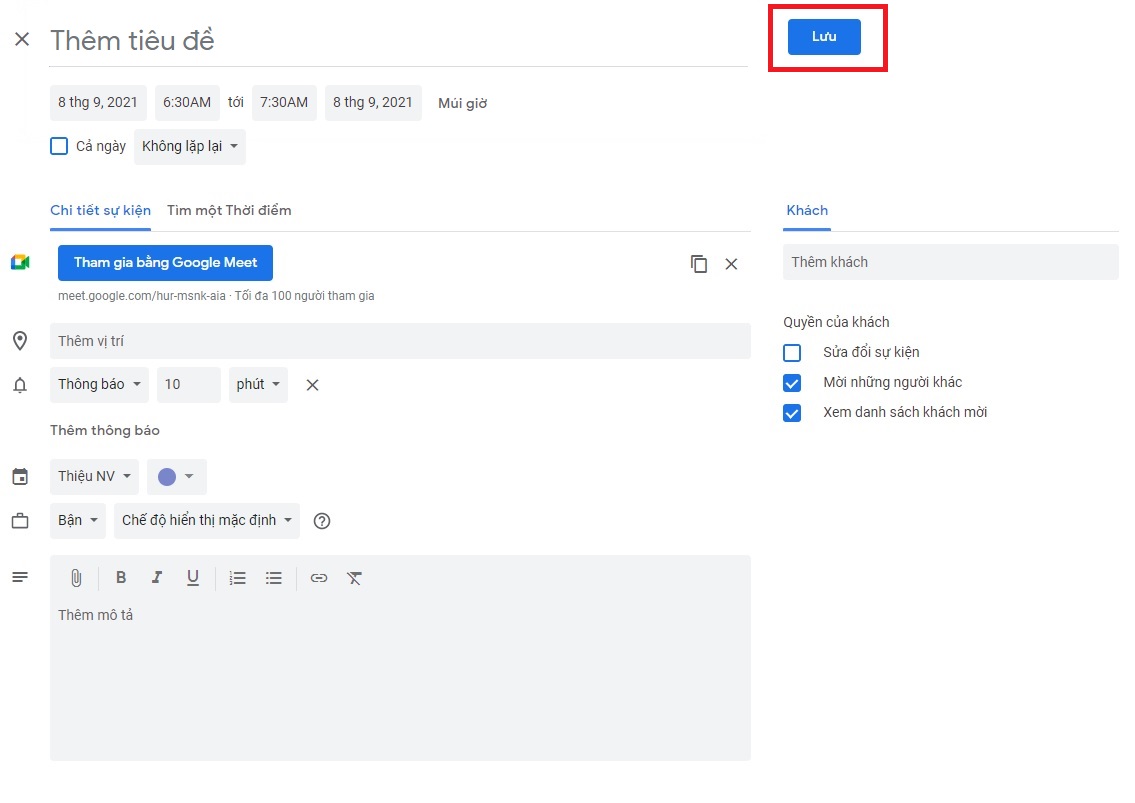Screen dimensions: 1135x803
Task: Click the Thêm khách guest field
Action: [950, 262]
